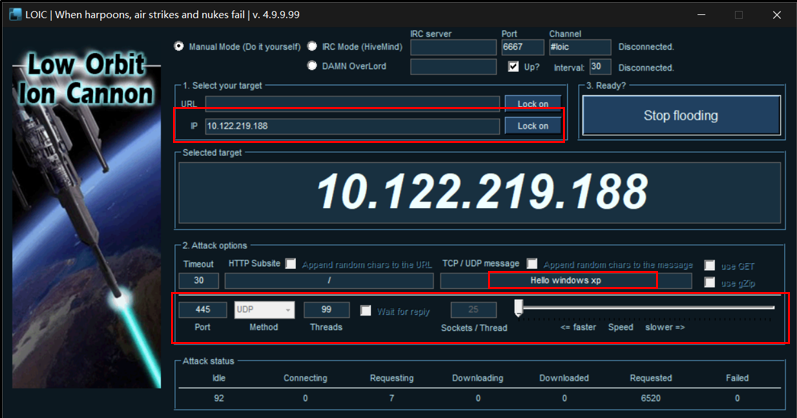Image resolution: width=797 pixels, height=418 pixels.
Task: Click the Downloading column header
Action: pyautogui.click(x=478, y=378)
